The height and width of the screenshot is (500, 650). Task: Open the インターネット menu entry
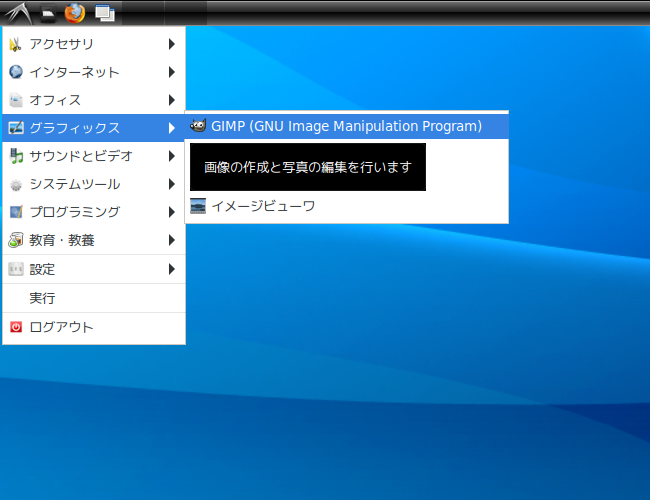point(94,72)
